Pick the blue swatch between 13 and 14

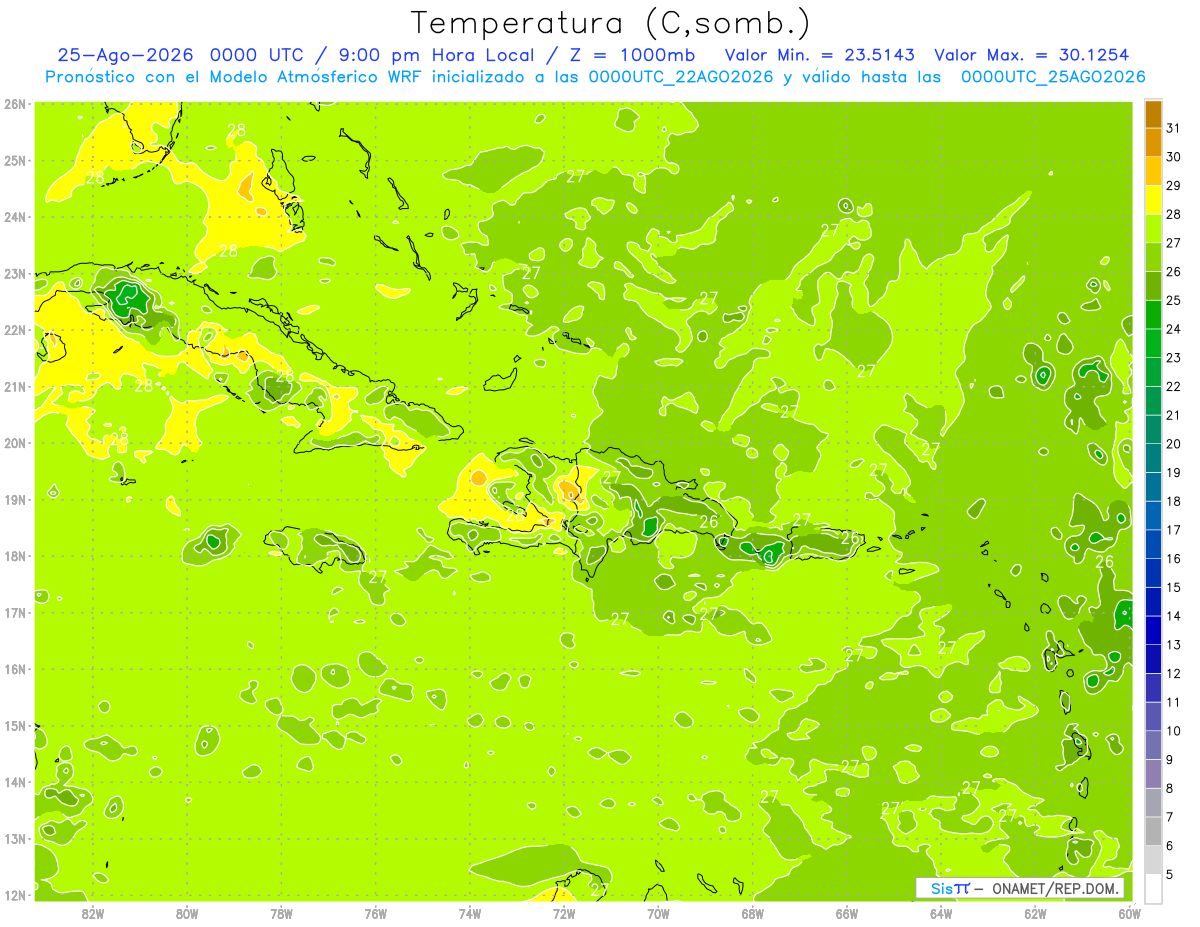click(x=1153, y=630)
